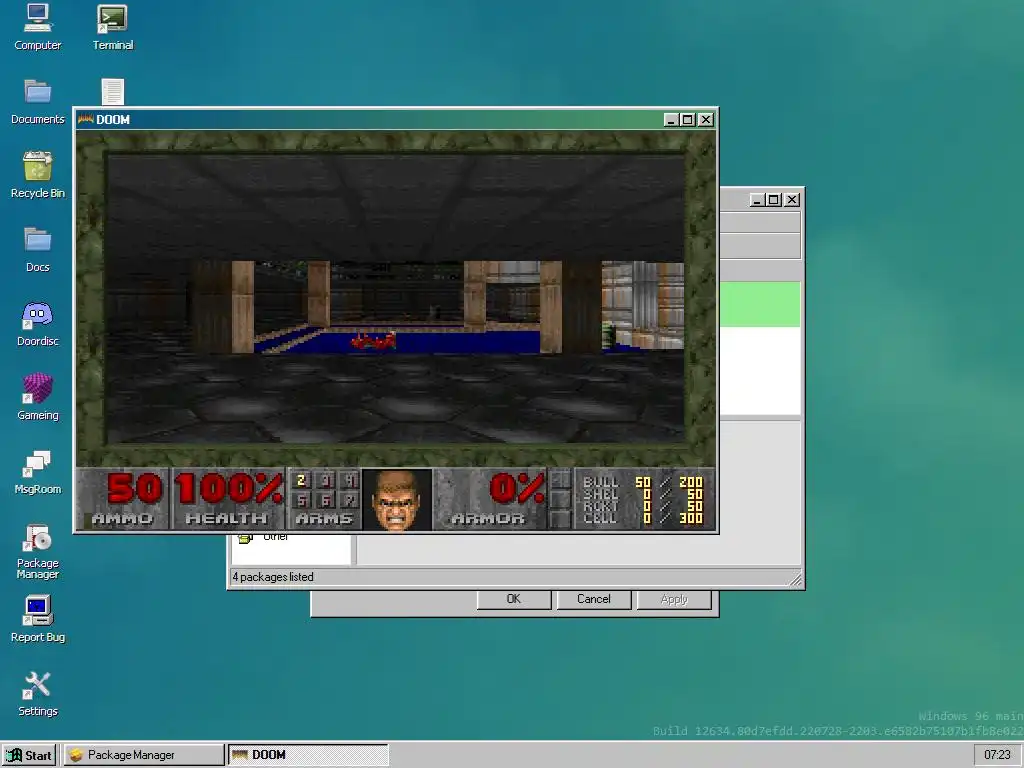
Task: Select the DOOM taskbar button
Action: pos(308,755)
